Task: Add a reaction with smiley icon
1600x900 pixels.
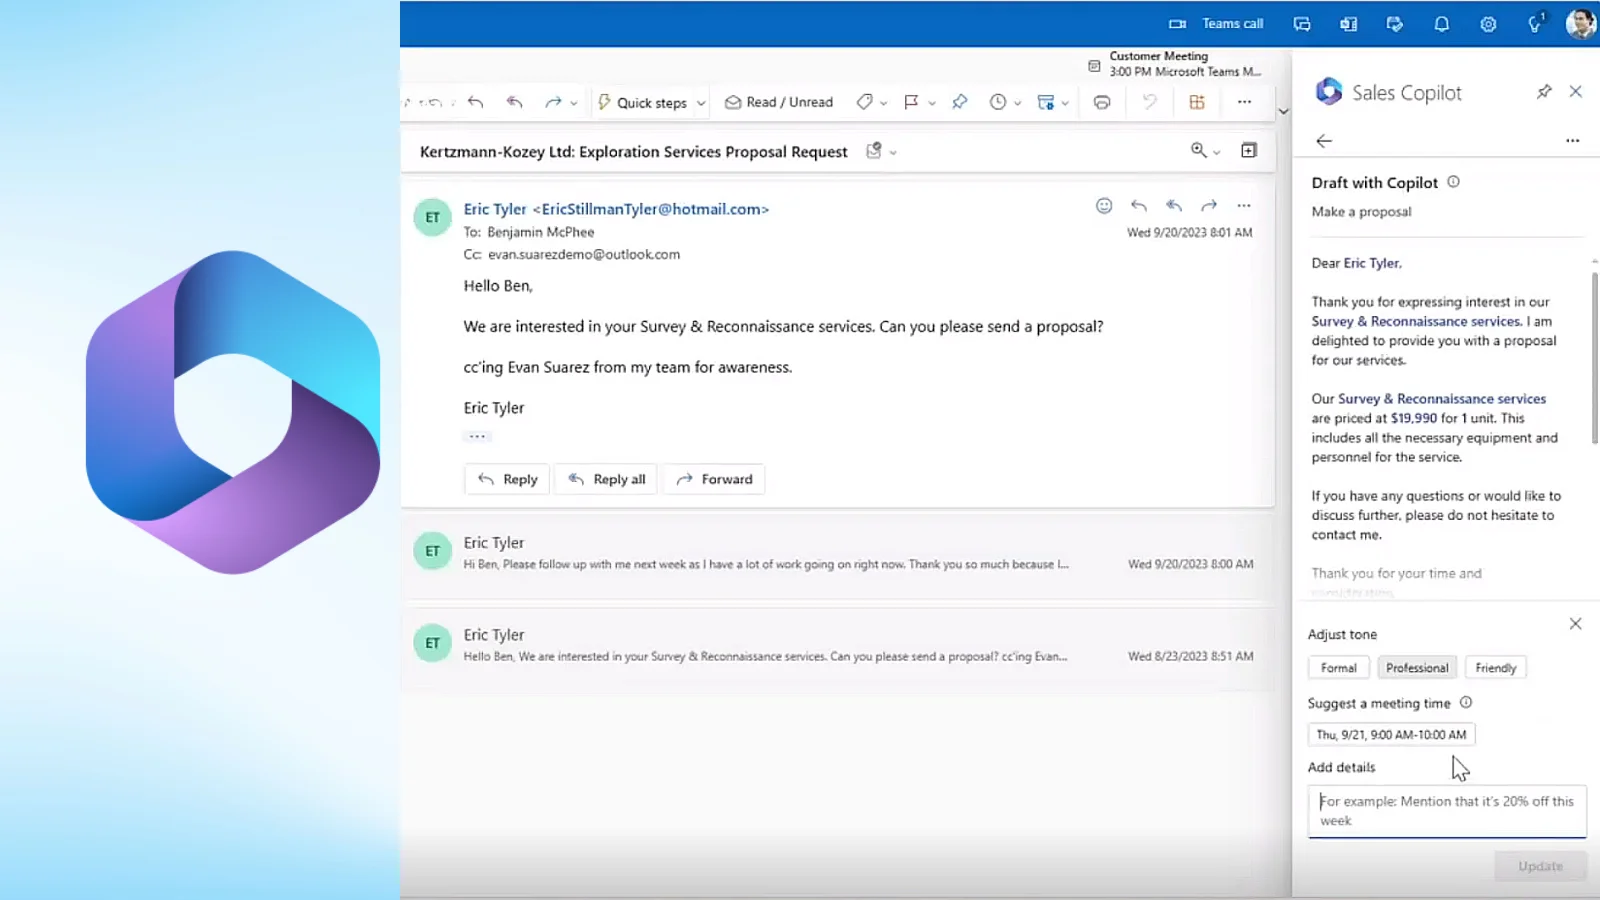Action: point(1104,205)
